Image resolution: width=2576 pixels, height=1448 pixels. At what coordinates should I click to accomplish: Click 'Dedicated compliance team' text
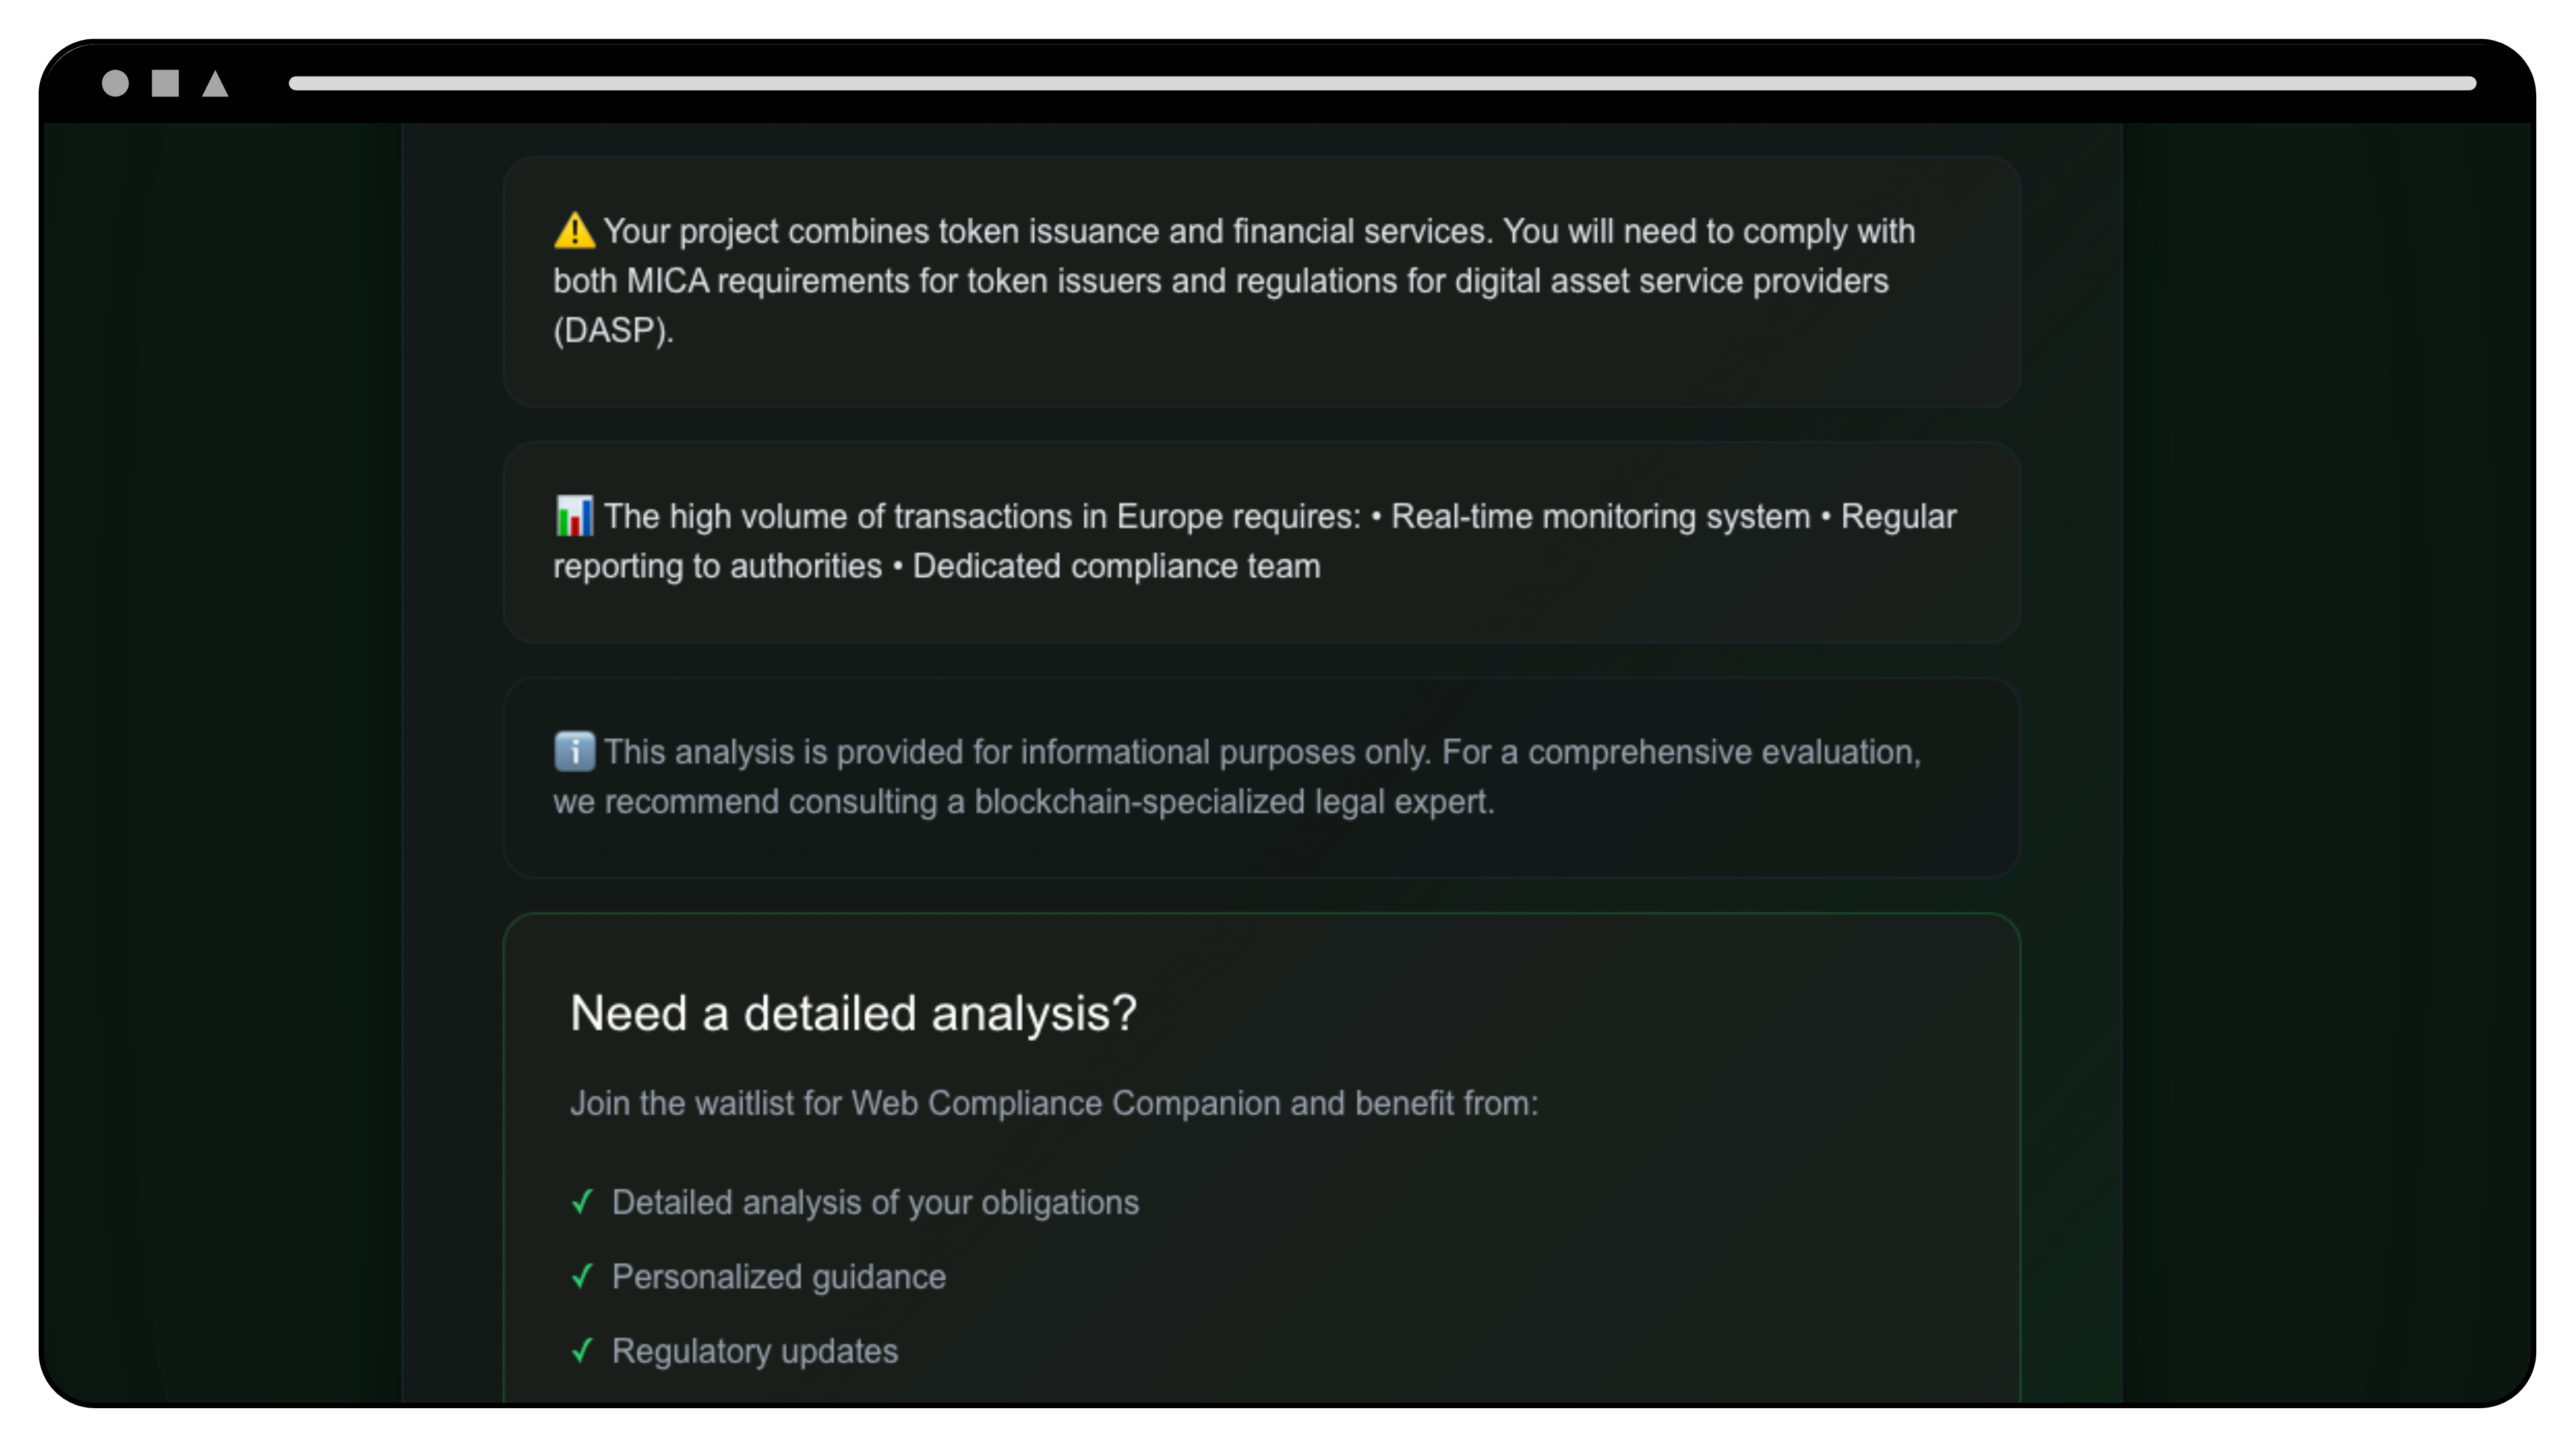(1116, 566)
